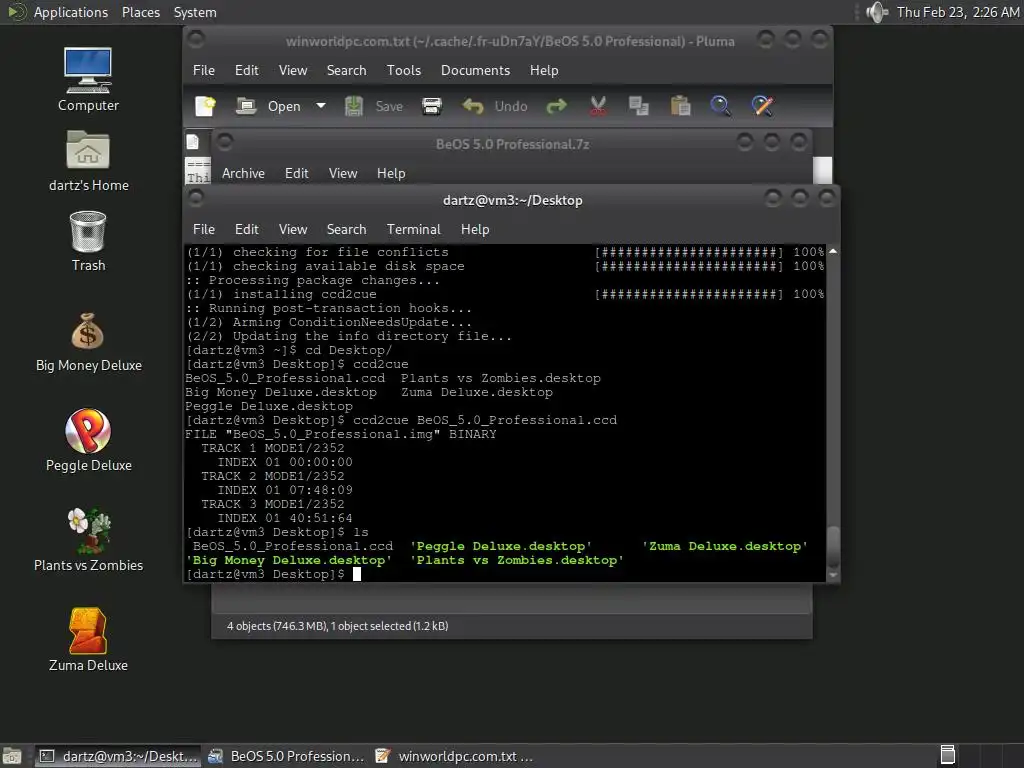
Task: Click the Cut scissors icon in Pluma
Action: click(x=598, y=106)
